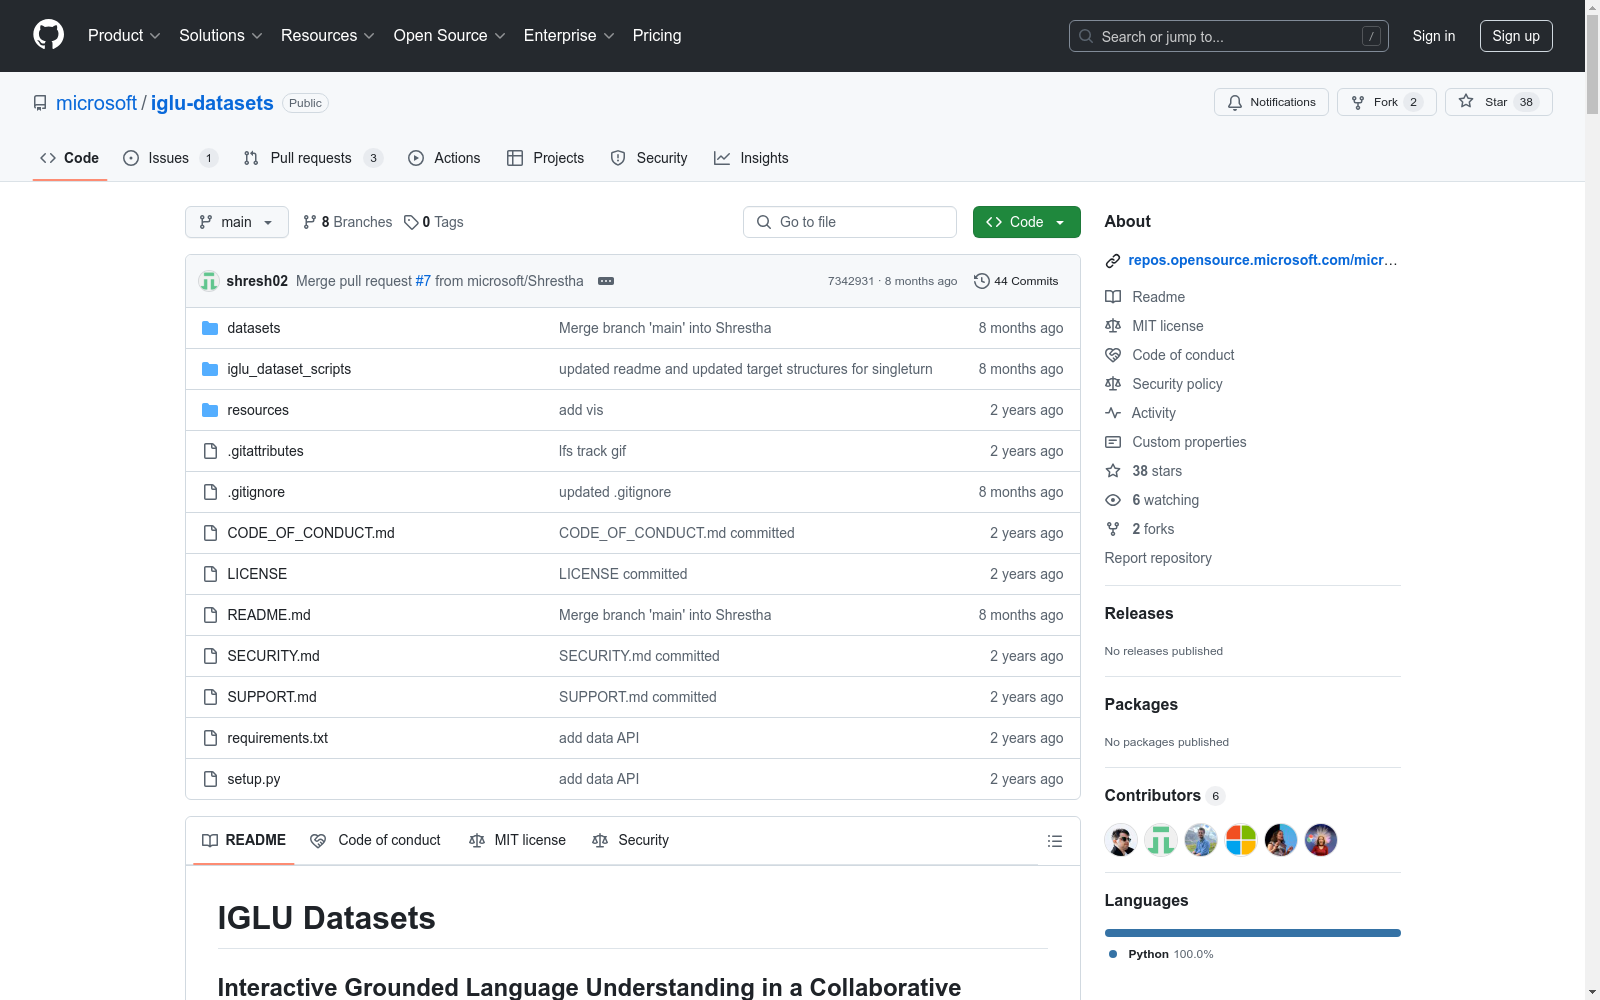The height and width of the screenshot is (1000, 1600).
Task: Select the MIT license README tab
Action: 517,840
